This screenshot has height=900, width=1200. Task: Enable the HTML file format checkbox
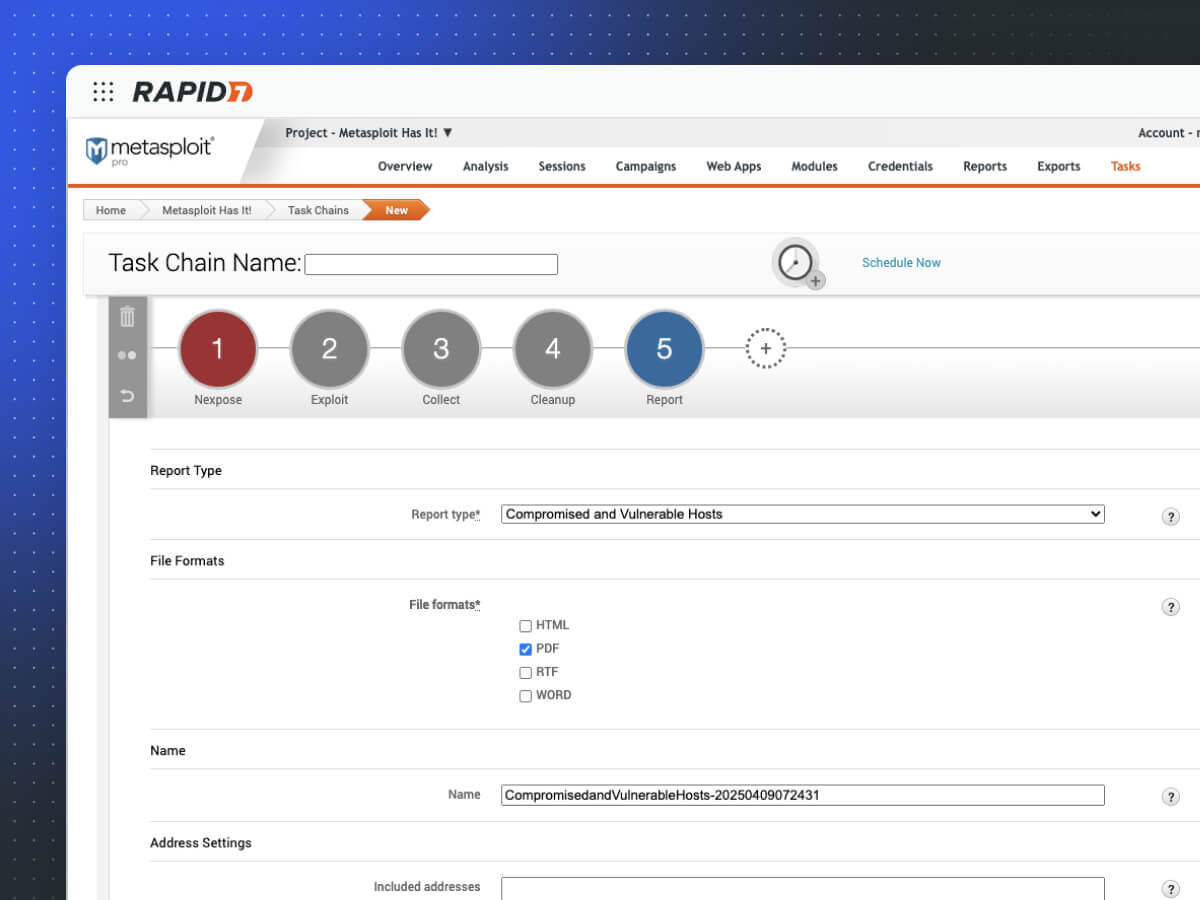[x=525, y=626]
